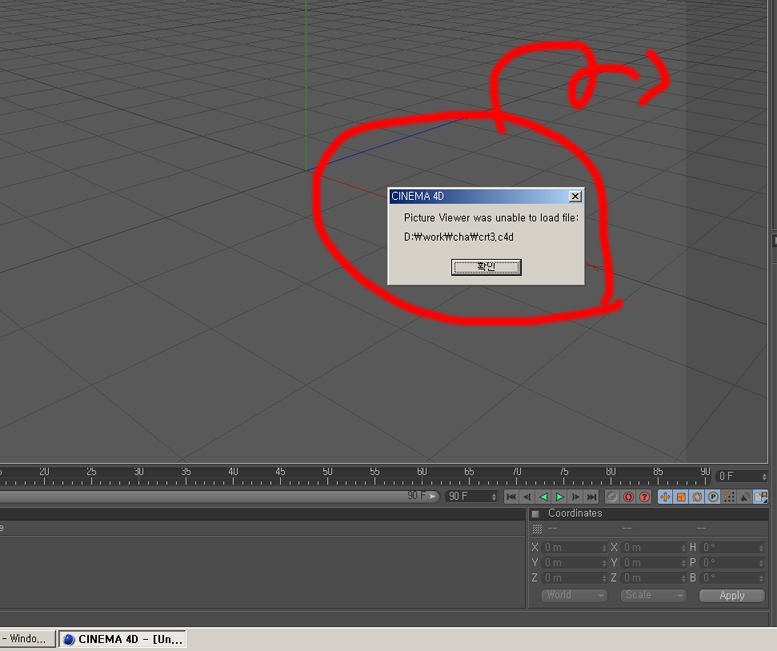Click the H rotation field stepper arrows
This screenshot has height=651, width=777.
(761, 547)
